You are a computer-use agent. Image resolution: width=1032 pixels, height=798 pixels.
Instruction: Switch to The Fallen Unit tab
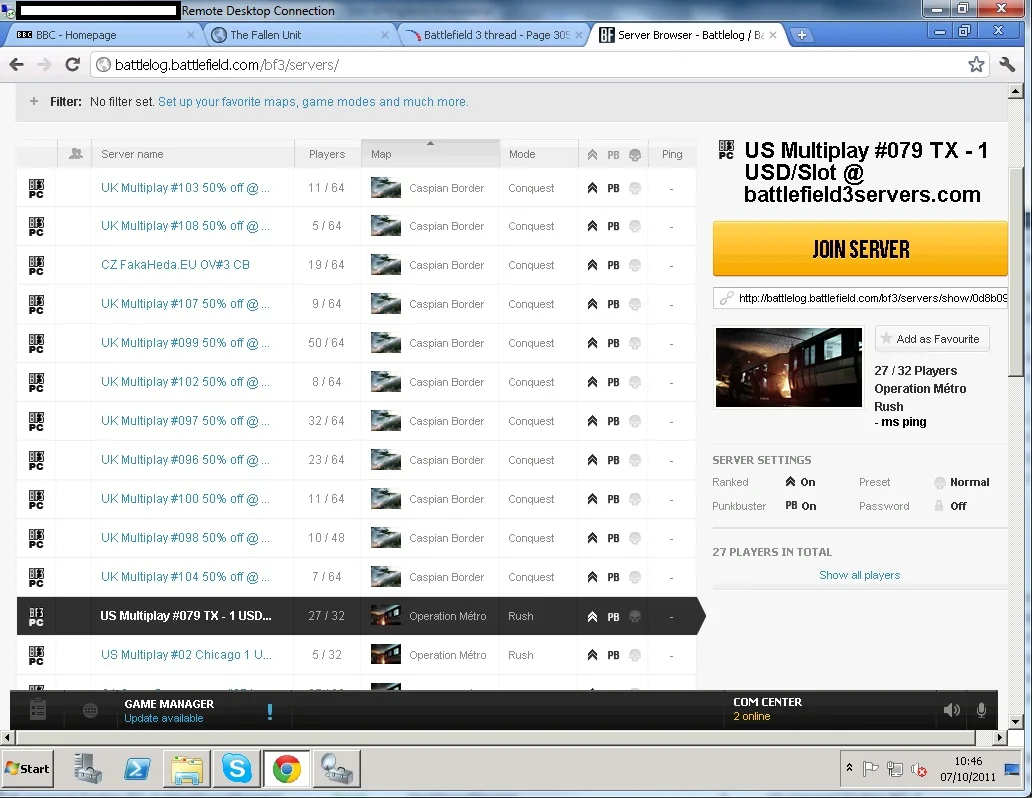pos(300,35)
